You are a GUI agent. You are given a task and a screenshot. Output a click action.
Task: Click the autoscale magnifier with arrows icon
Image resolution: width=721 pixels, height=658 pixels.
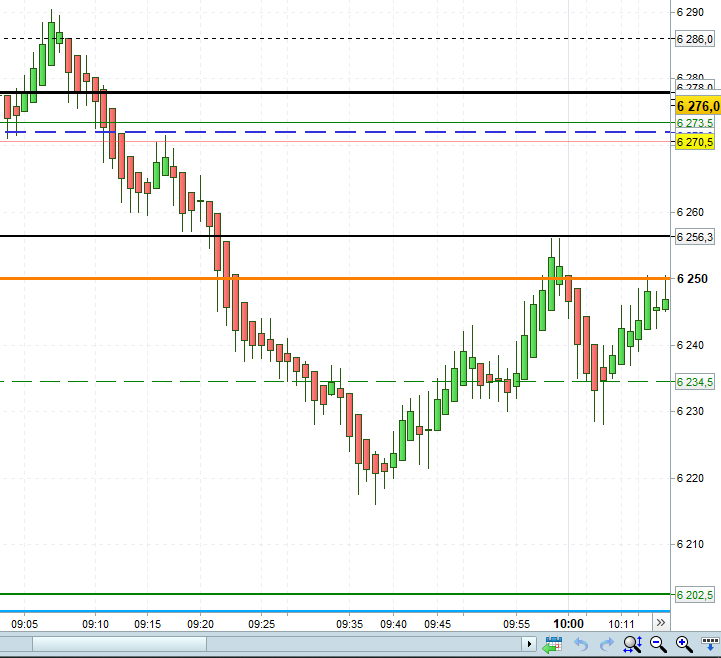(x=633, y=644)
